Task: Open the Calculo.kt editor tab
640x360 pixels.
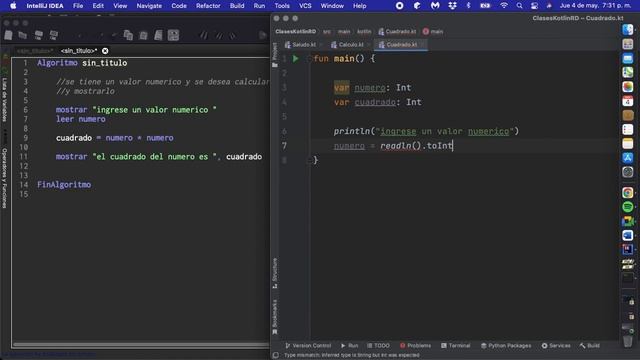Action: pyautogui.click(x=351, y=44)
